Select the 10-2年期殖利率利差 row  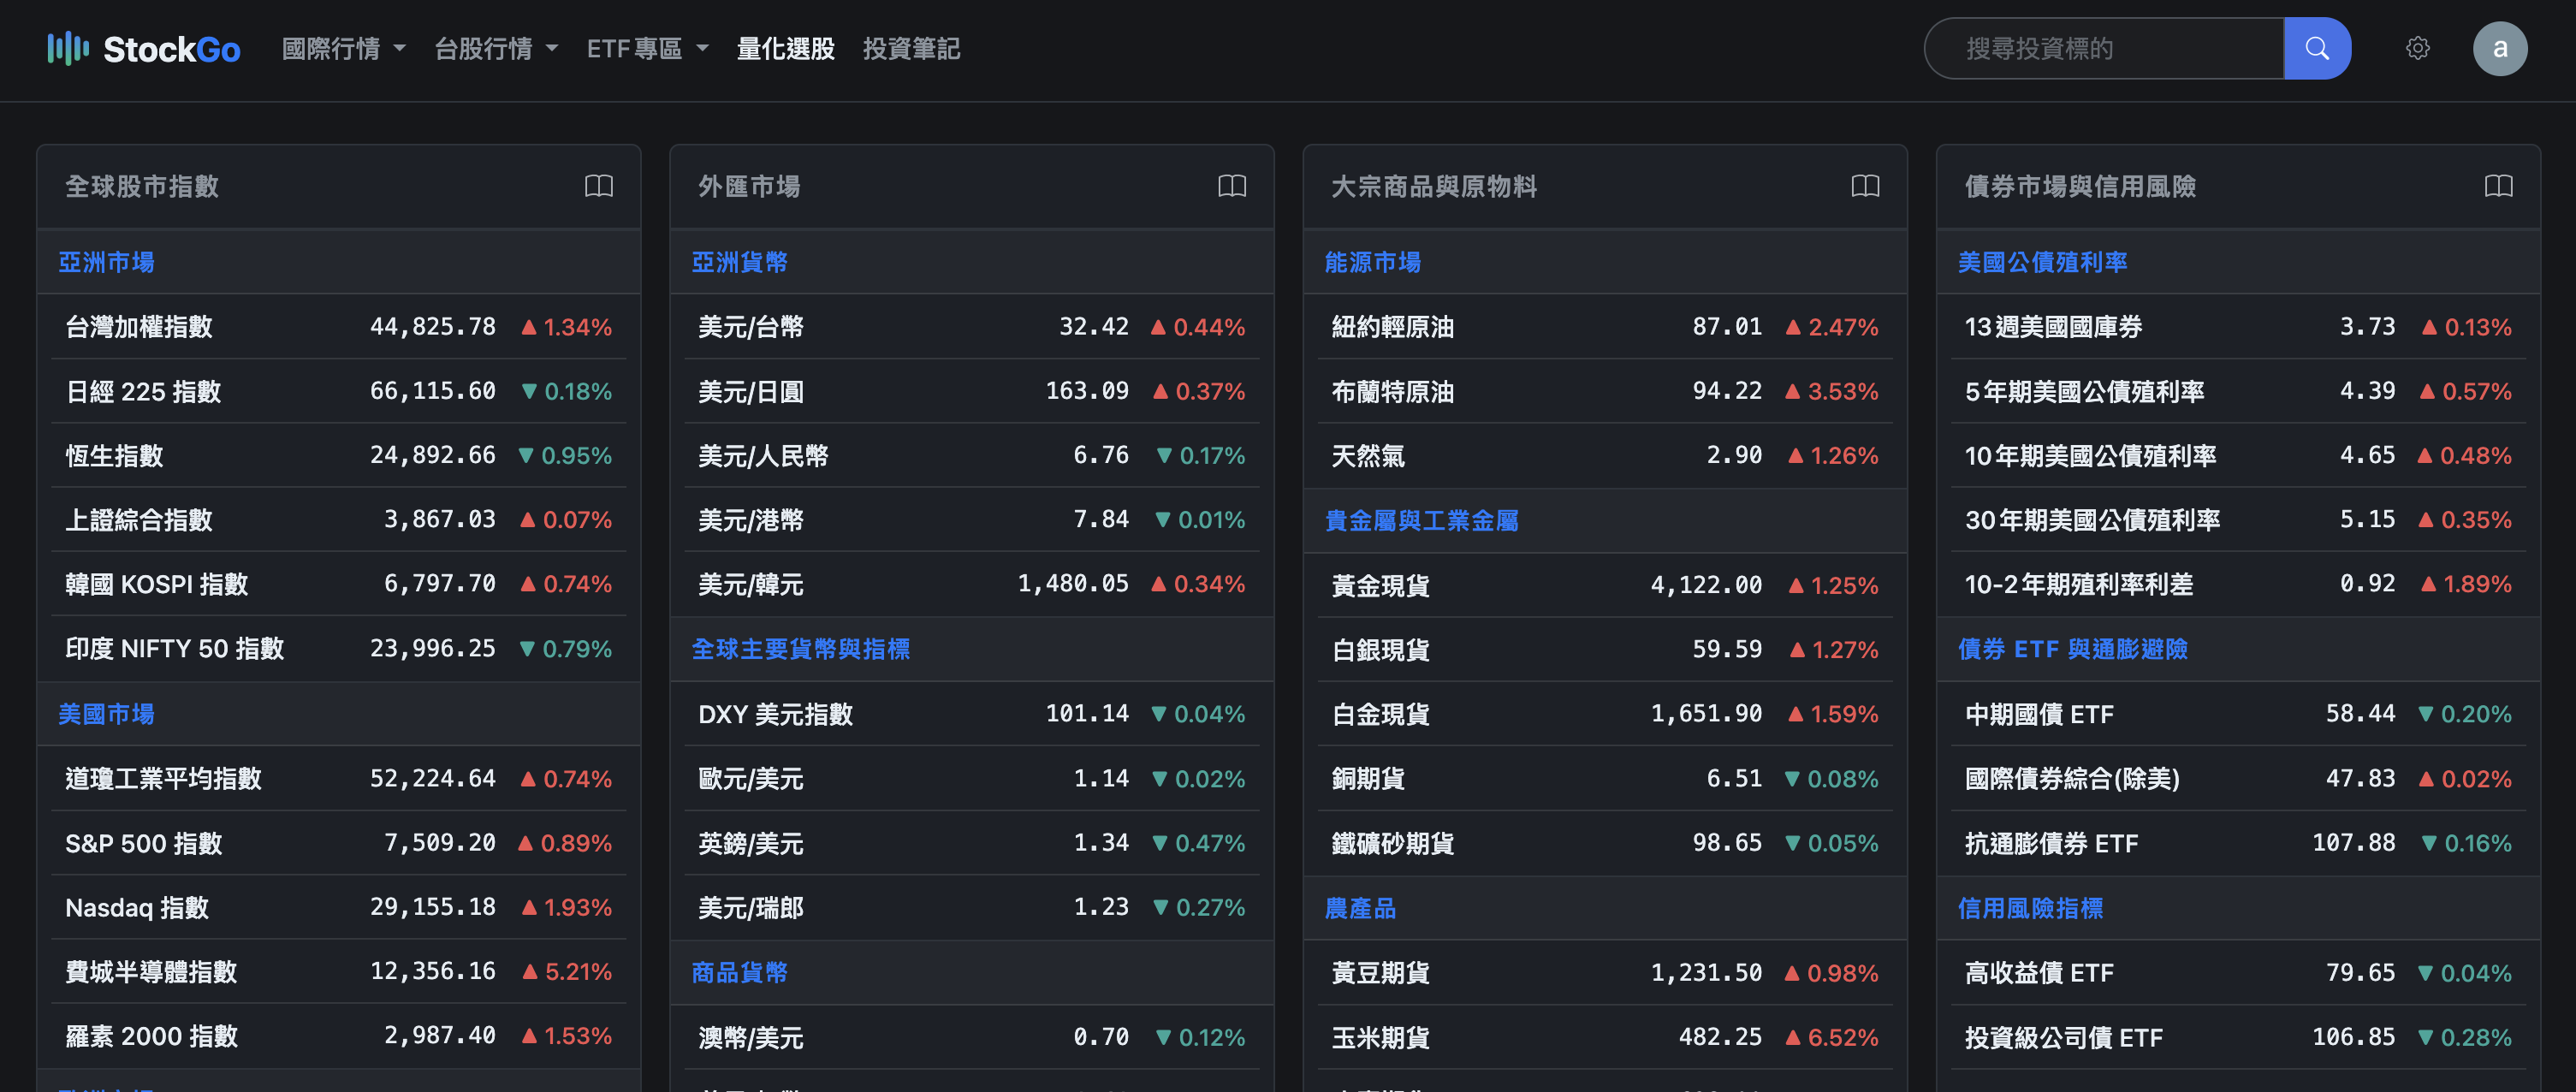click(x=2238, y=584)
